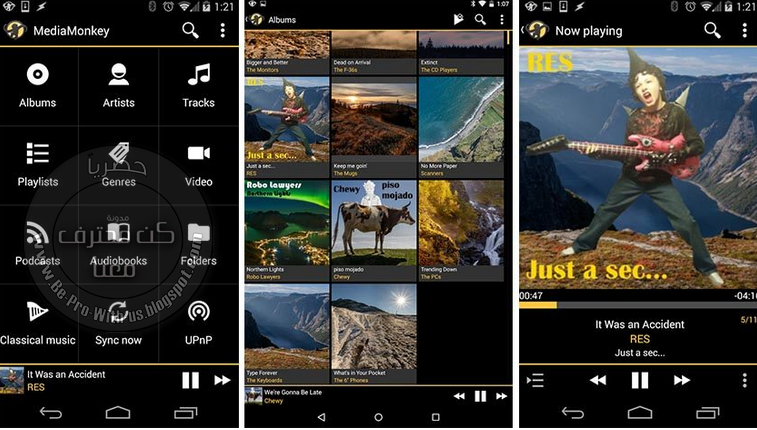Image resolution: width=757 pixels, height=430 pixels.
Task: Open the Audiobooks category
Action: (118, 244)
